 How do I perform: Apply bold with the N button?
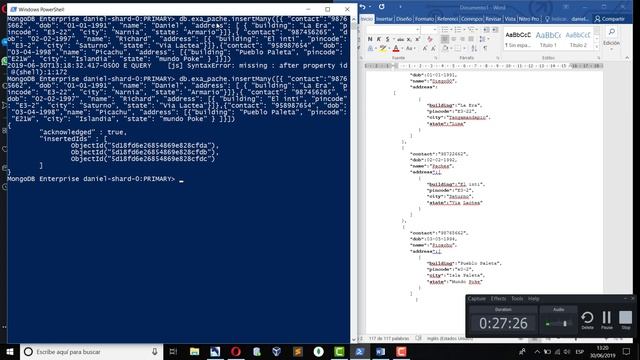tap(370, 39)
